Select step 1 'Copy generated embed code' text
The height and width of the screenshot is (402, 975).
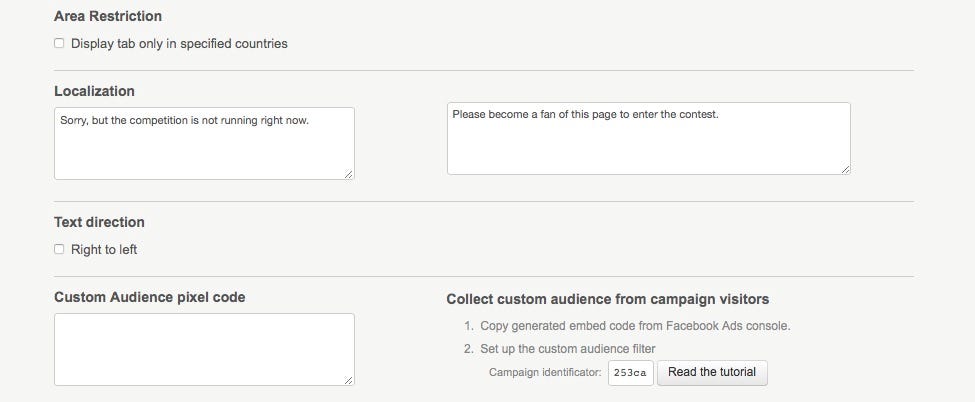(x=635, y=325)
